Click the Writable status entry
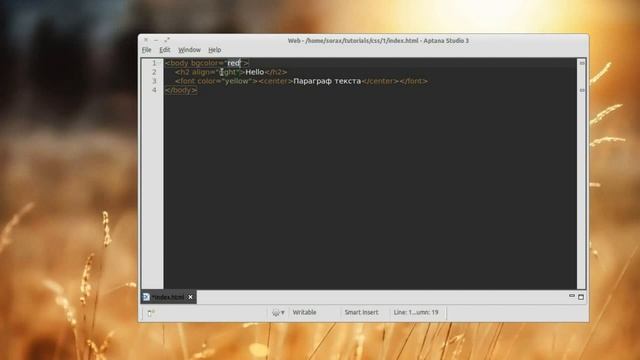Image resolution: width=640 pixels, height=360 pixels. tap(304, 312)
